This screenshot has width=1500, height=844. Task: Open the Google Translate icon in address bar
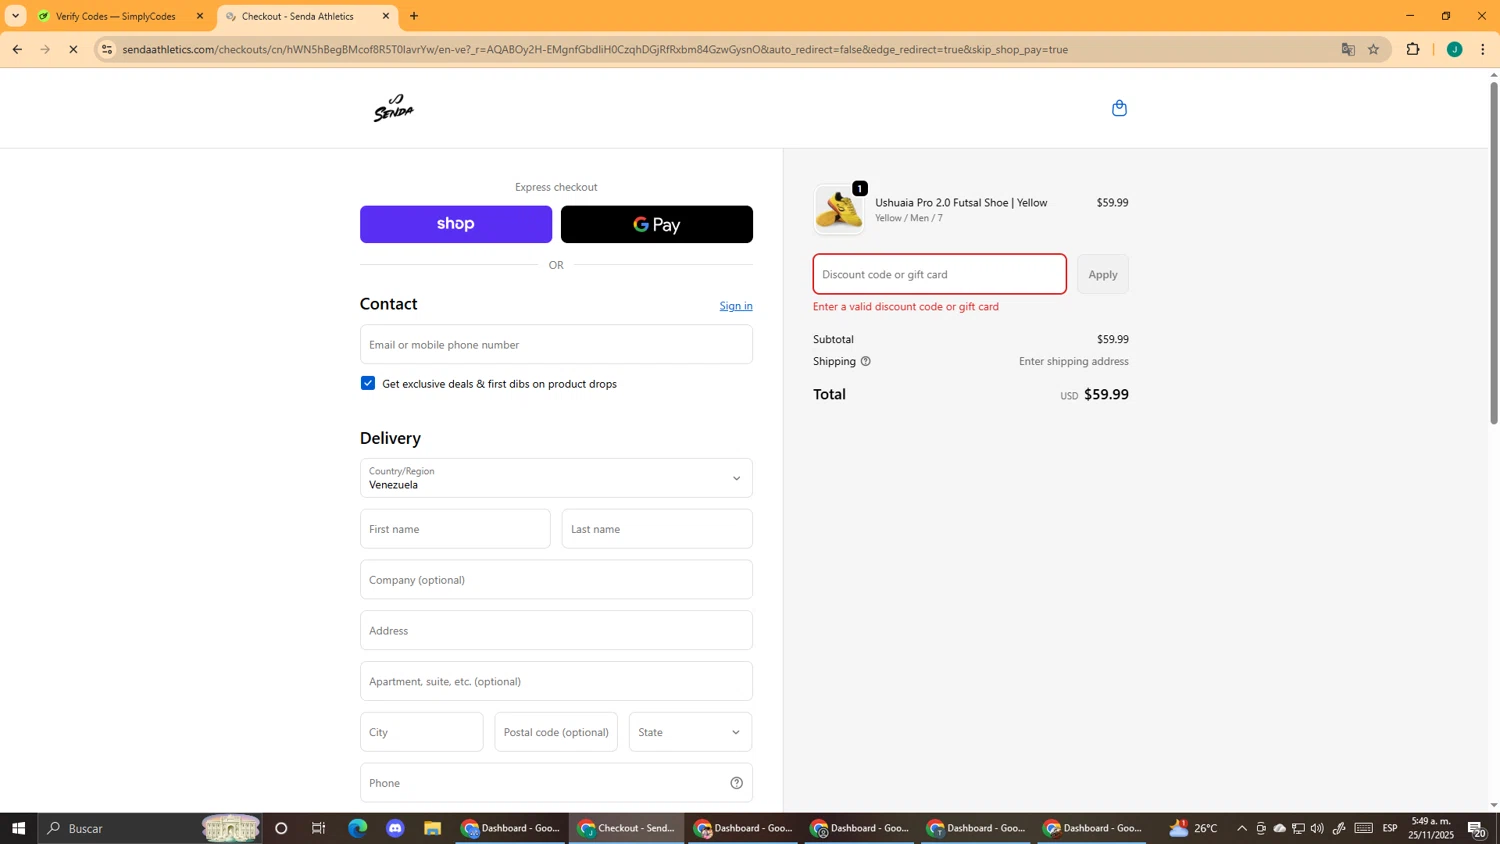point(1348,49)
